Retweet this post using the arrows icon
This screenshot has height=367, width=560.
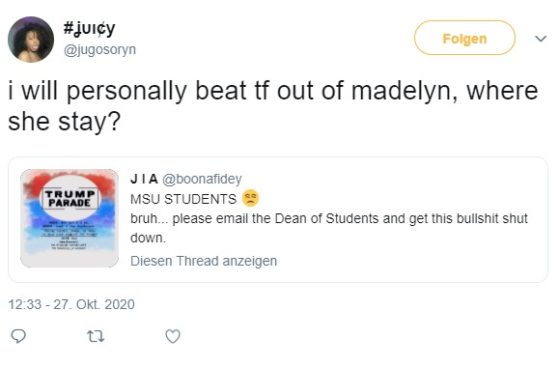tap(96, 336)
